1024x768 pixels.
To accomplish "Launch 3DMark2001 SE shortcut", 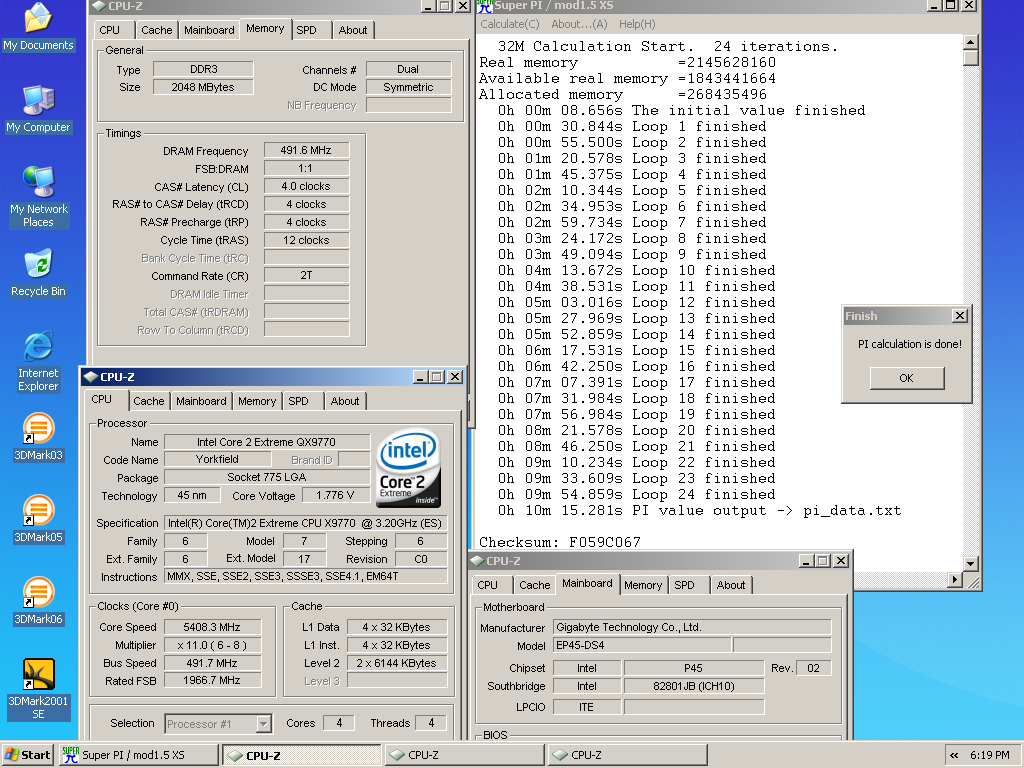I will tap(38, 688).
